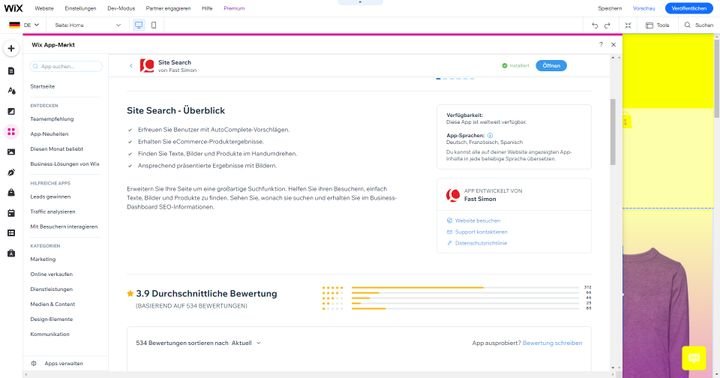This screenshot has height=378, width=720.
Task: Click Apps verwalten at sidebar bottom
Action: 57,363
